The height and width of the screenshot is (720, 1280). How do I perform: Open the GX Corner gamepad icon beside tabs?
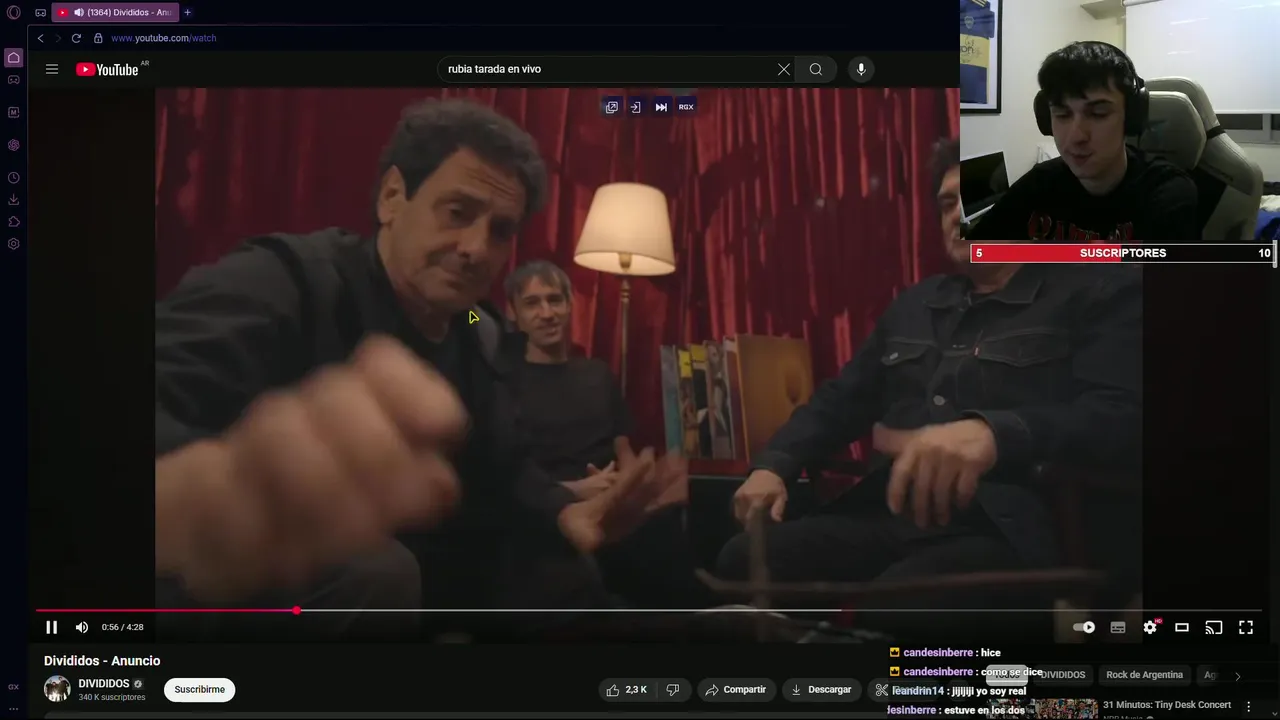(x=40, y=13)
